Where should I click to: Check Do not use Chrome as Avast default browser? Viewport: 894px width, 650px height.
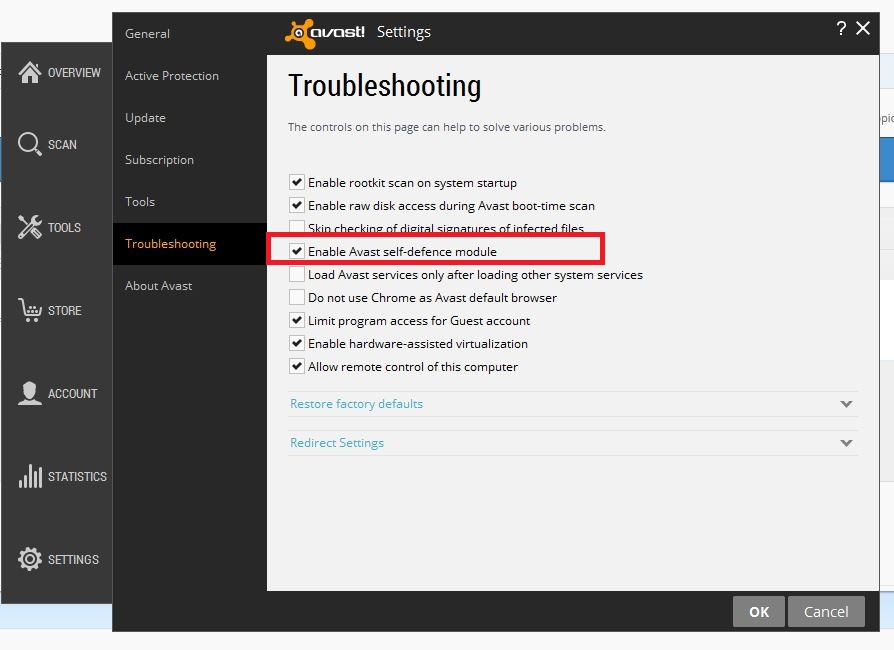tap(296, 297)
